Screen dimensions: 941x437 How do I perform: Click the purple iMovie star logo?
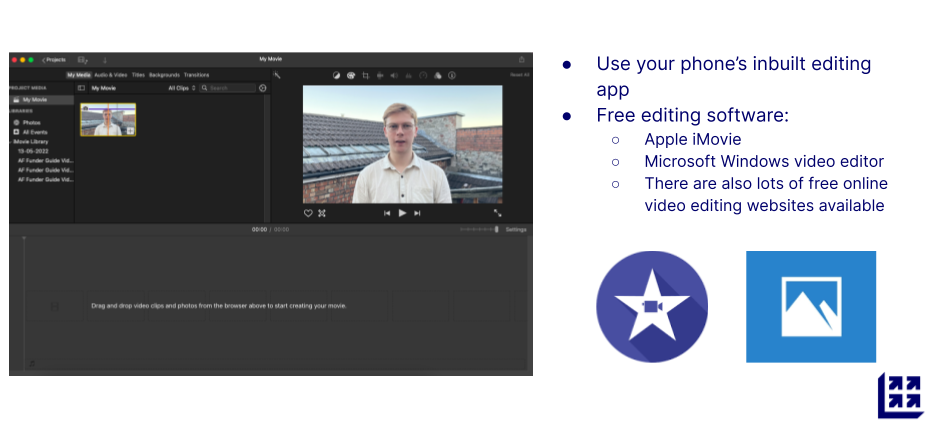point(652,307)
